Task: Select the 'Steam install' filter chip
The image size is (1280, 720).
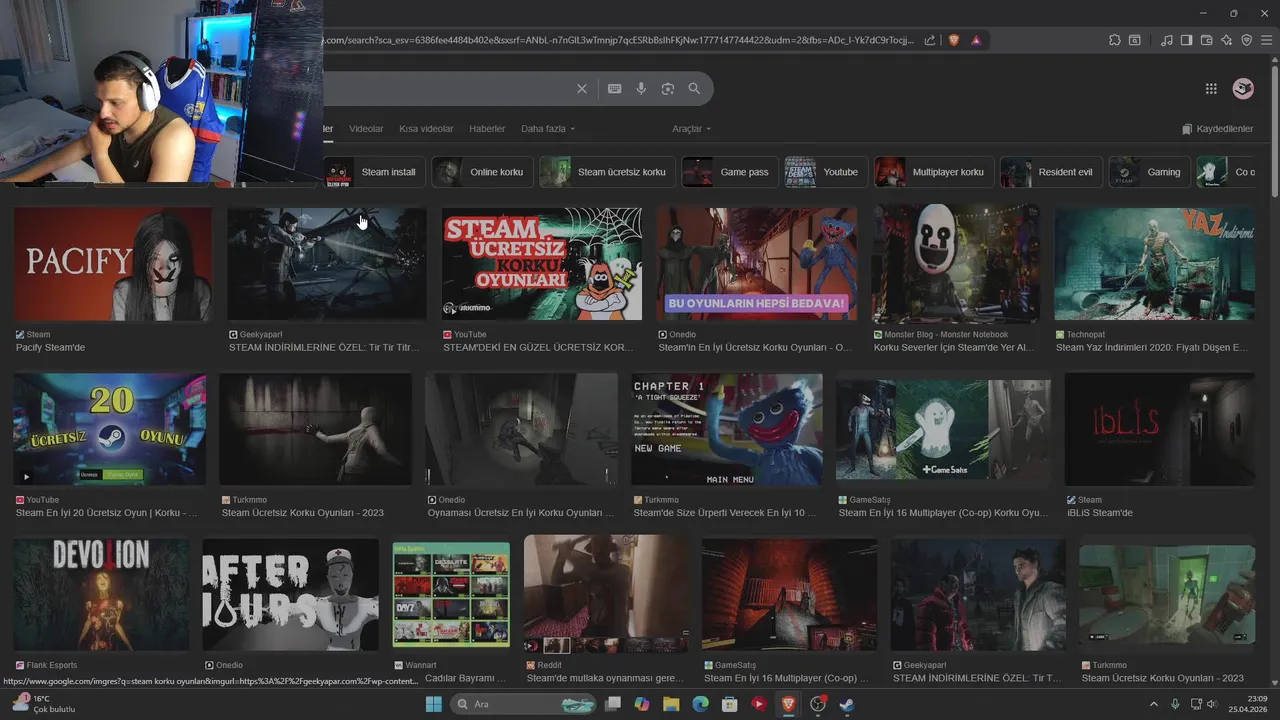Action: pyautogui.click(x=375, y=172)
